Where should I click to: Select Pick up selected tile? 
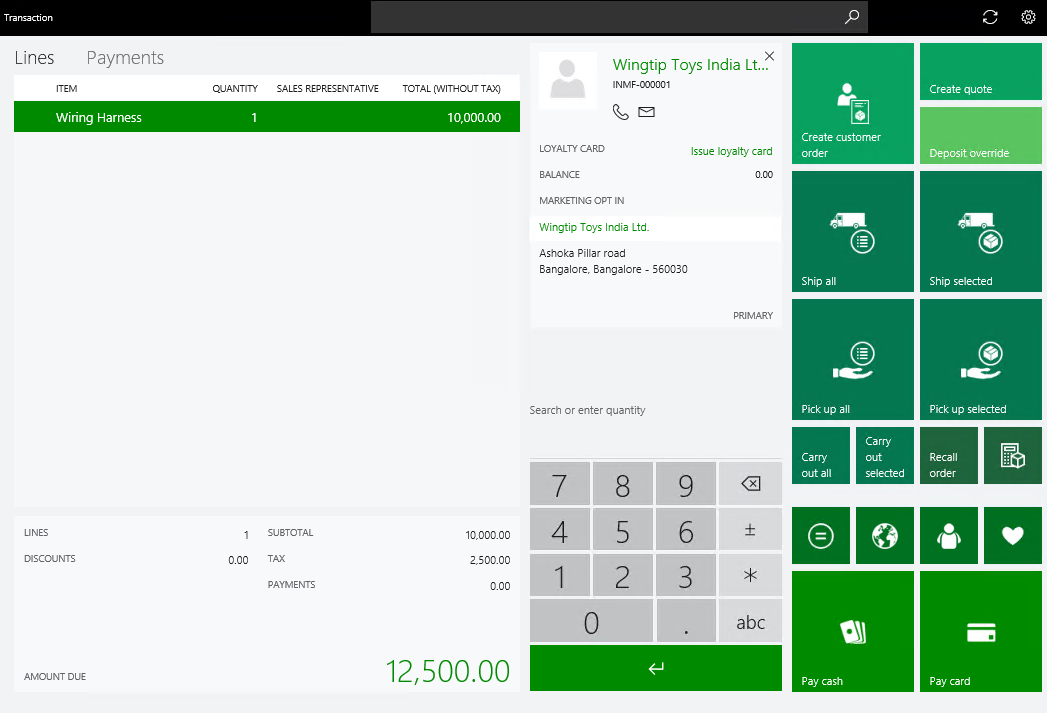tap(980, 359)
